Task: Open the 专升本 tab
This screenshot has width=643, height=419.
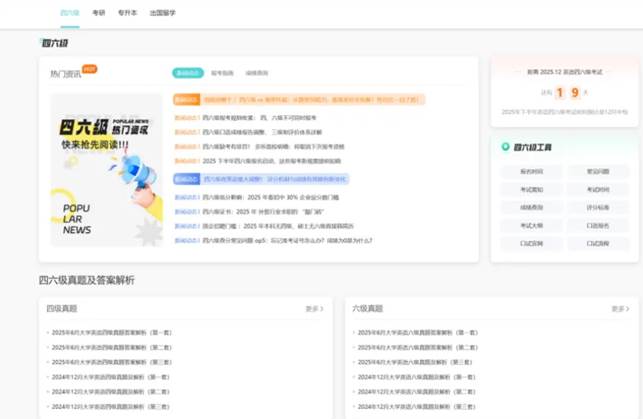Action: coord(126,13)
